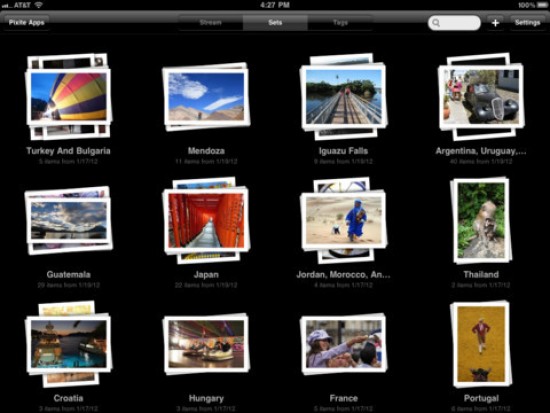The height and width of the screenshot is (413, 550).
Task: Select the Sets tab
Action: [275, 22]
